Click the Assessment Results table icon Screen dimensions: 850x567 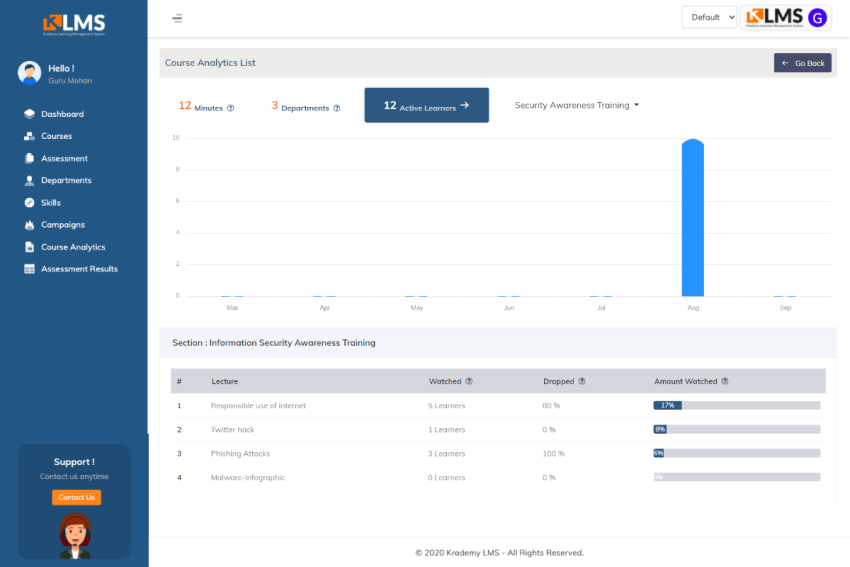(x=29, y=269)
